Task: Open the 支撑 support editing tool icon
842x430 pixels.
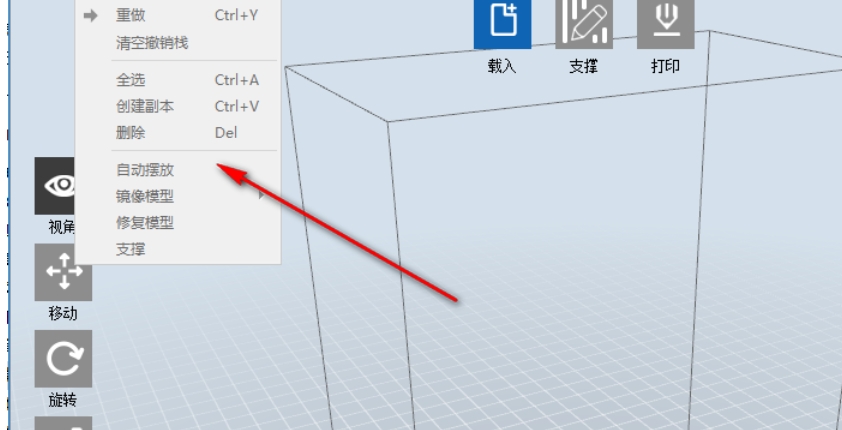Action: click(584, 24)
